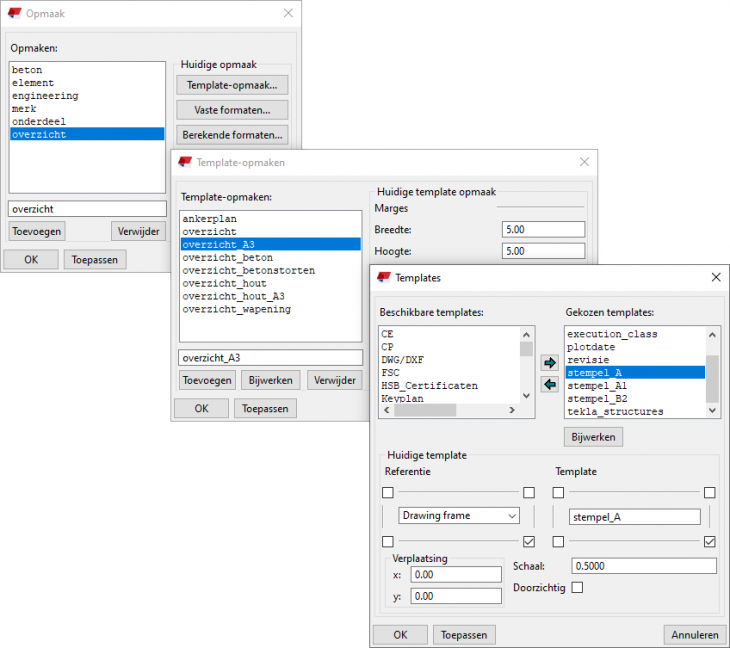This screenshot has width=730, height=648.
Task: Check the top-left Template anchor checkbox
Action: 558,493
